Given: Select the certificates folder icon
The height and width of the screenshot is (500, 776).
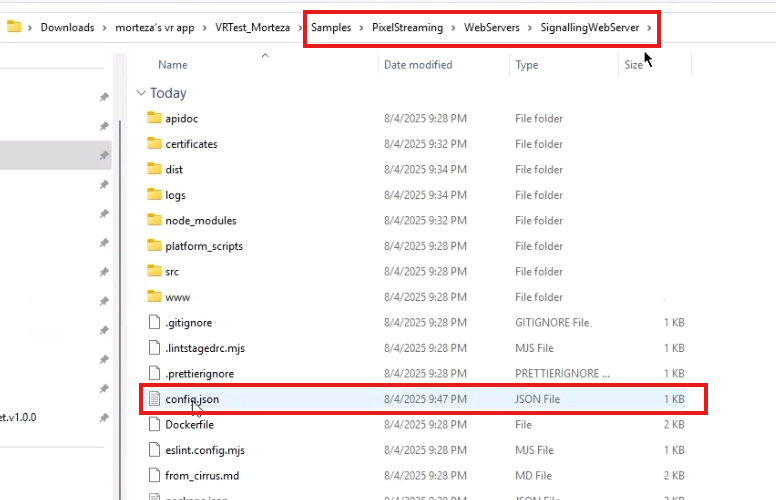Looking at the screenshot, I should coord(154,144).
